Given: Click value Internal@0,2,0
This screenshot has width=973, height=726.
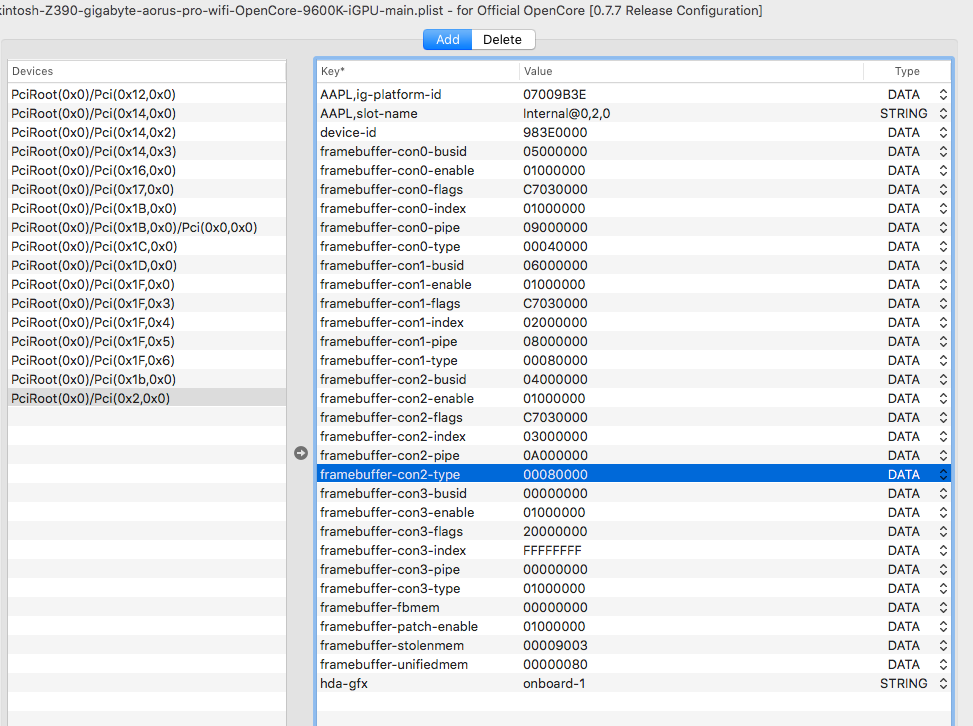Looking at the screenshot, I should (567, 114).
